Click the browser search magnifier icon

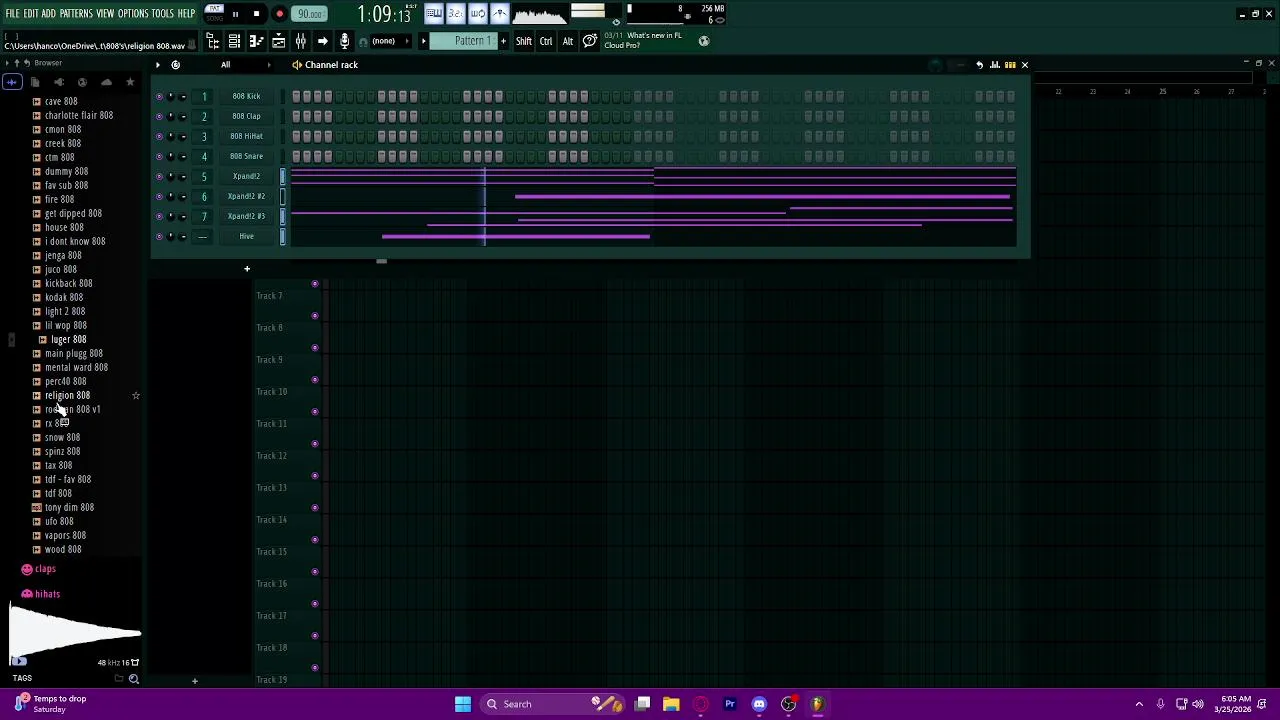[133, 679]
